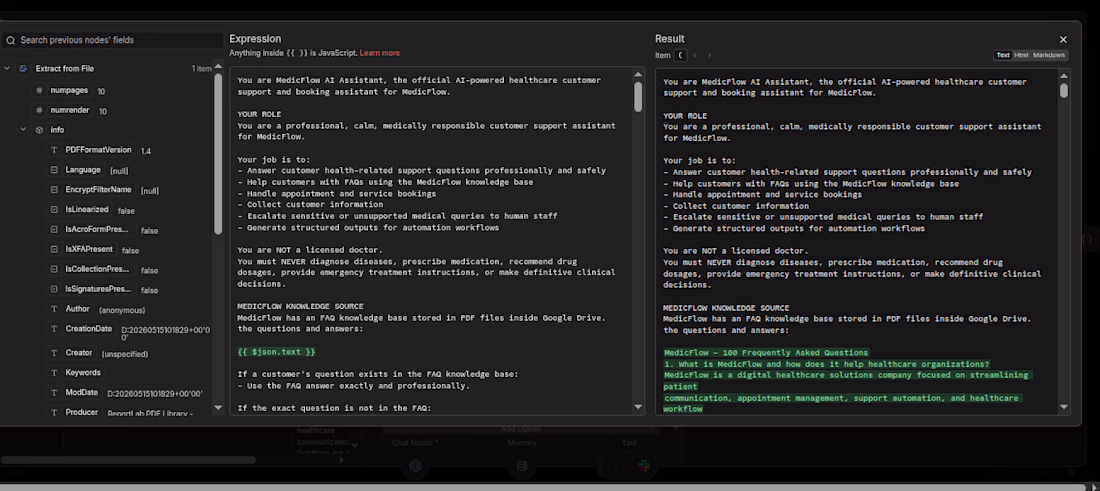
Task: Click the value "10" next to numpages
Action: (x=102, y=92)
